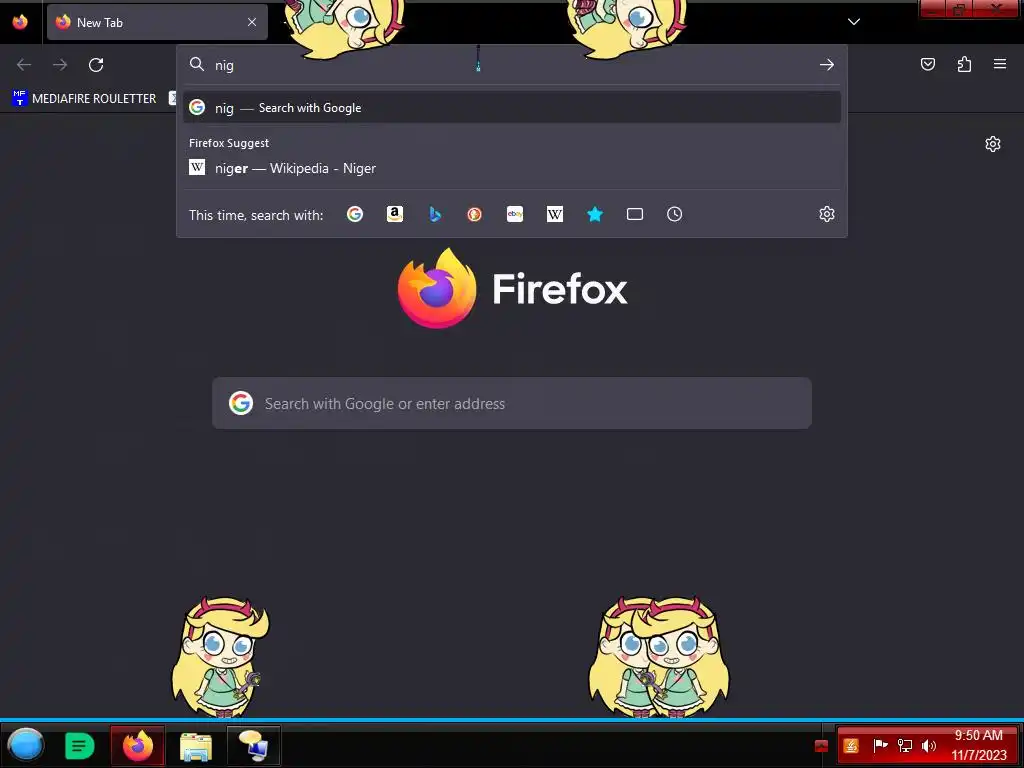Search in open Tabs icon

(x=635, y=214)
